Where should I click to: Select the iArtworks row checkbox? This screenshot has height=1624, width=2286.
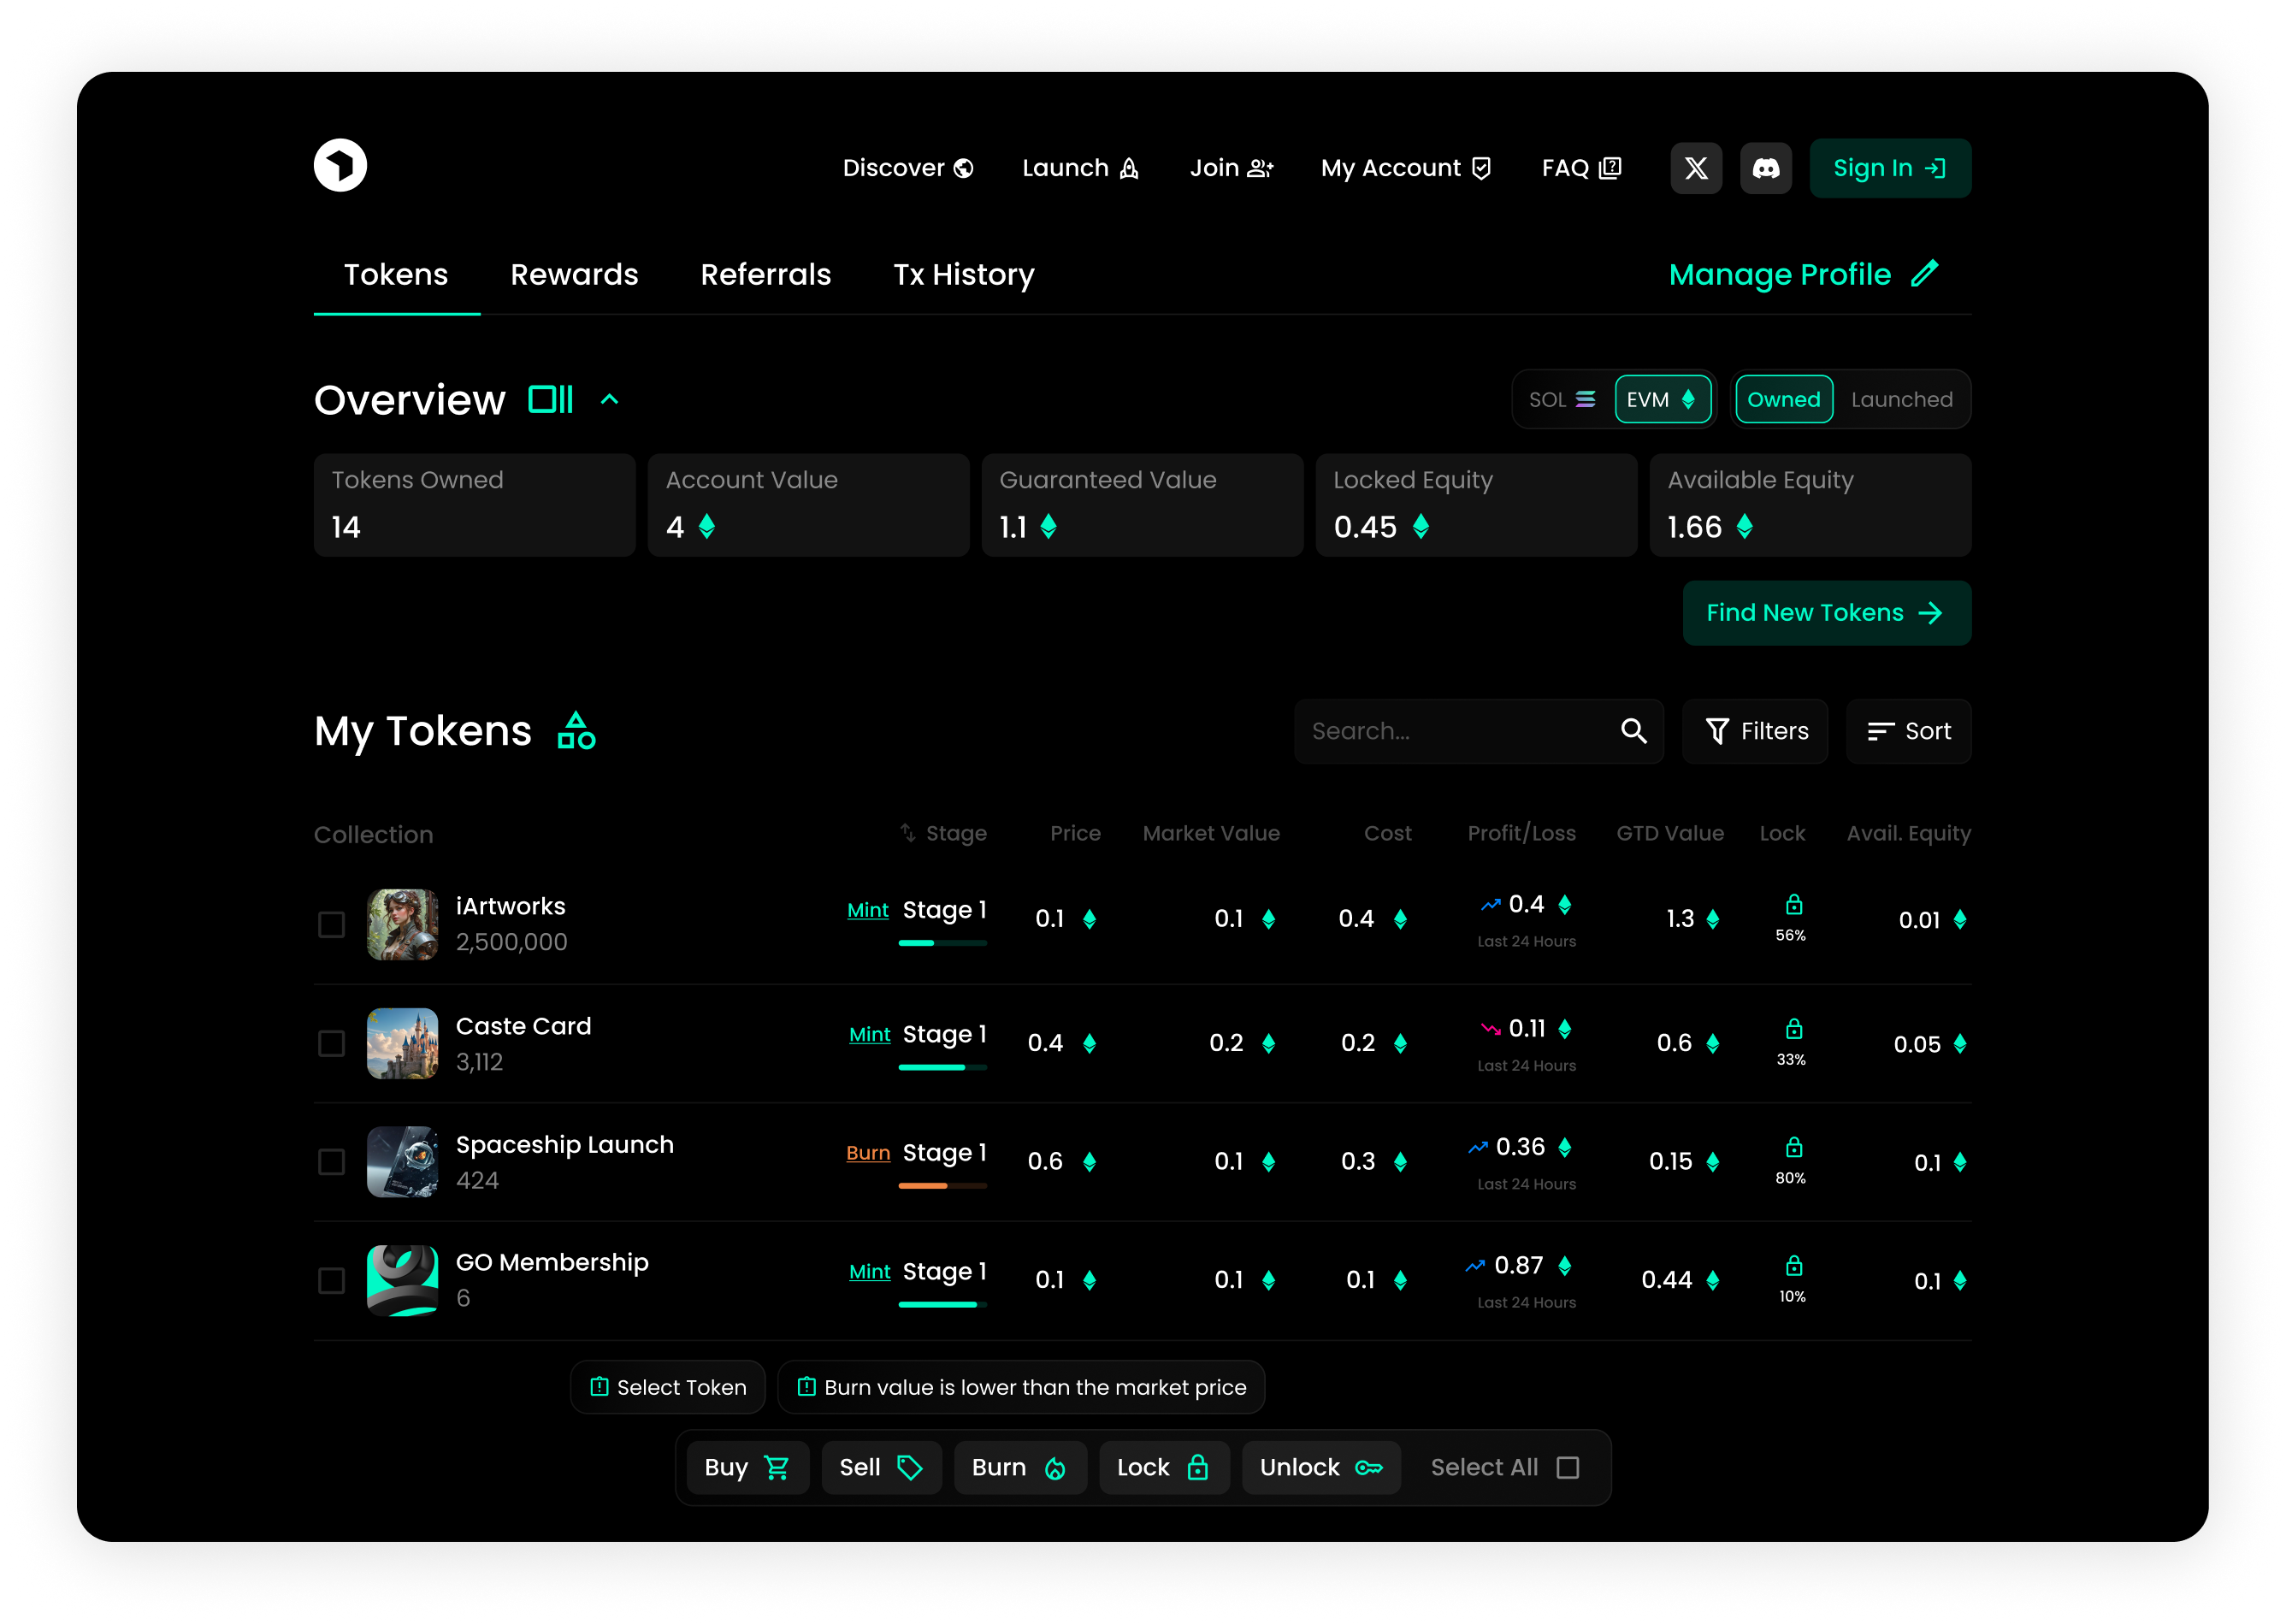pos(331,925)
